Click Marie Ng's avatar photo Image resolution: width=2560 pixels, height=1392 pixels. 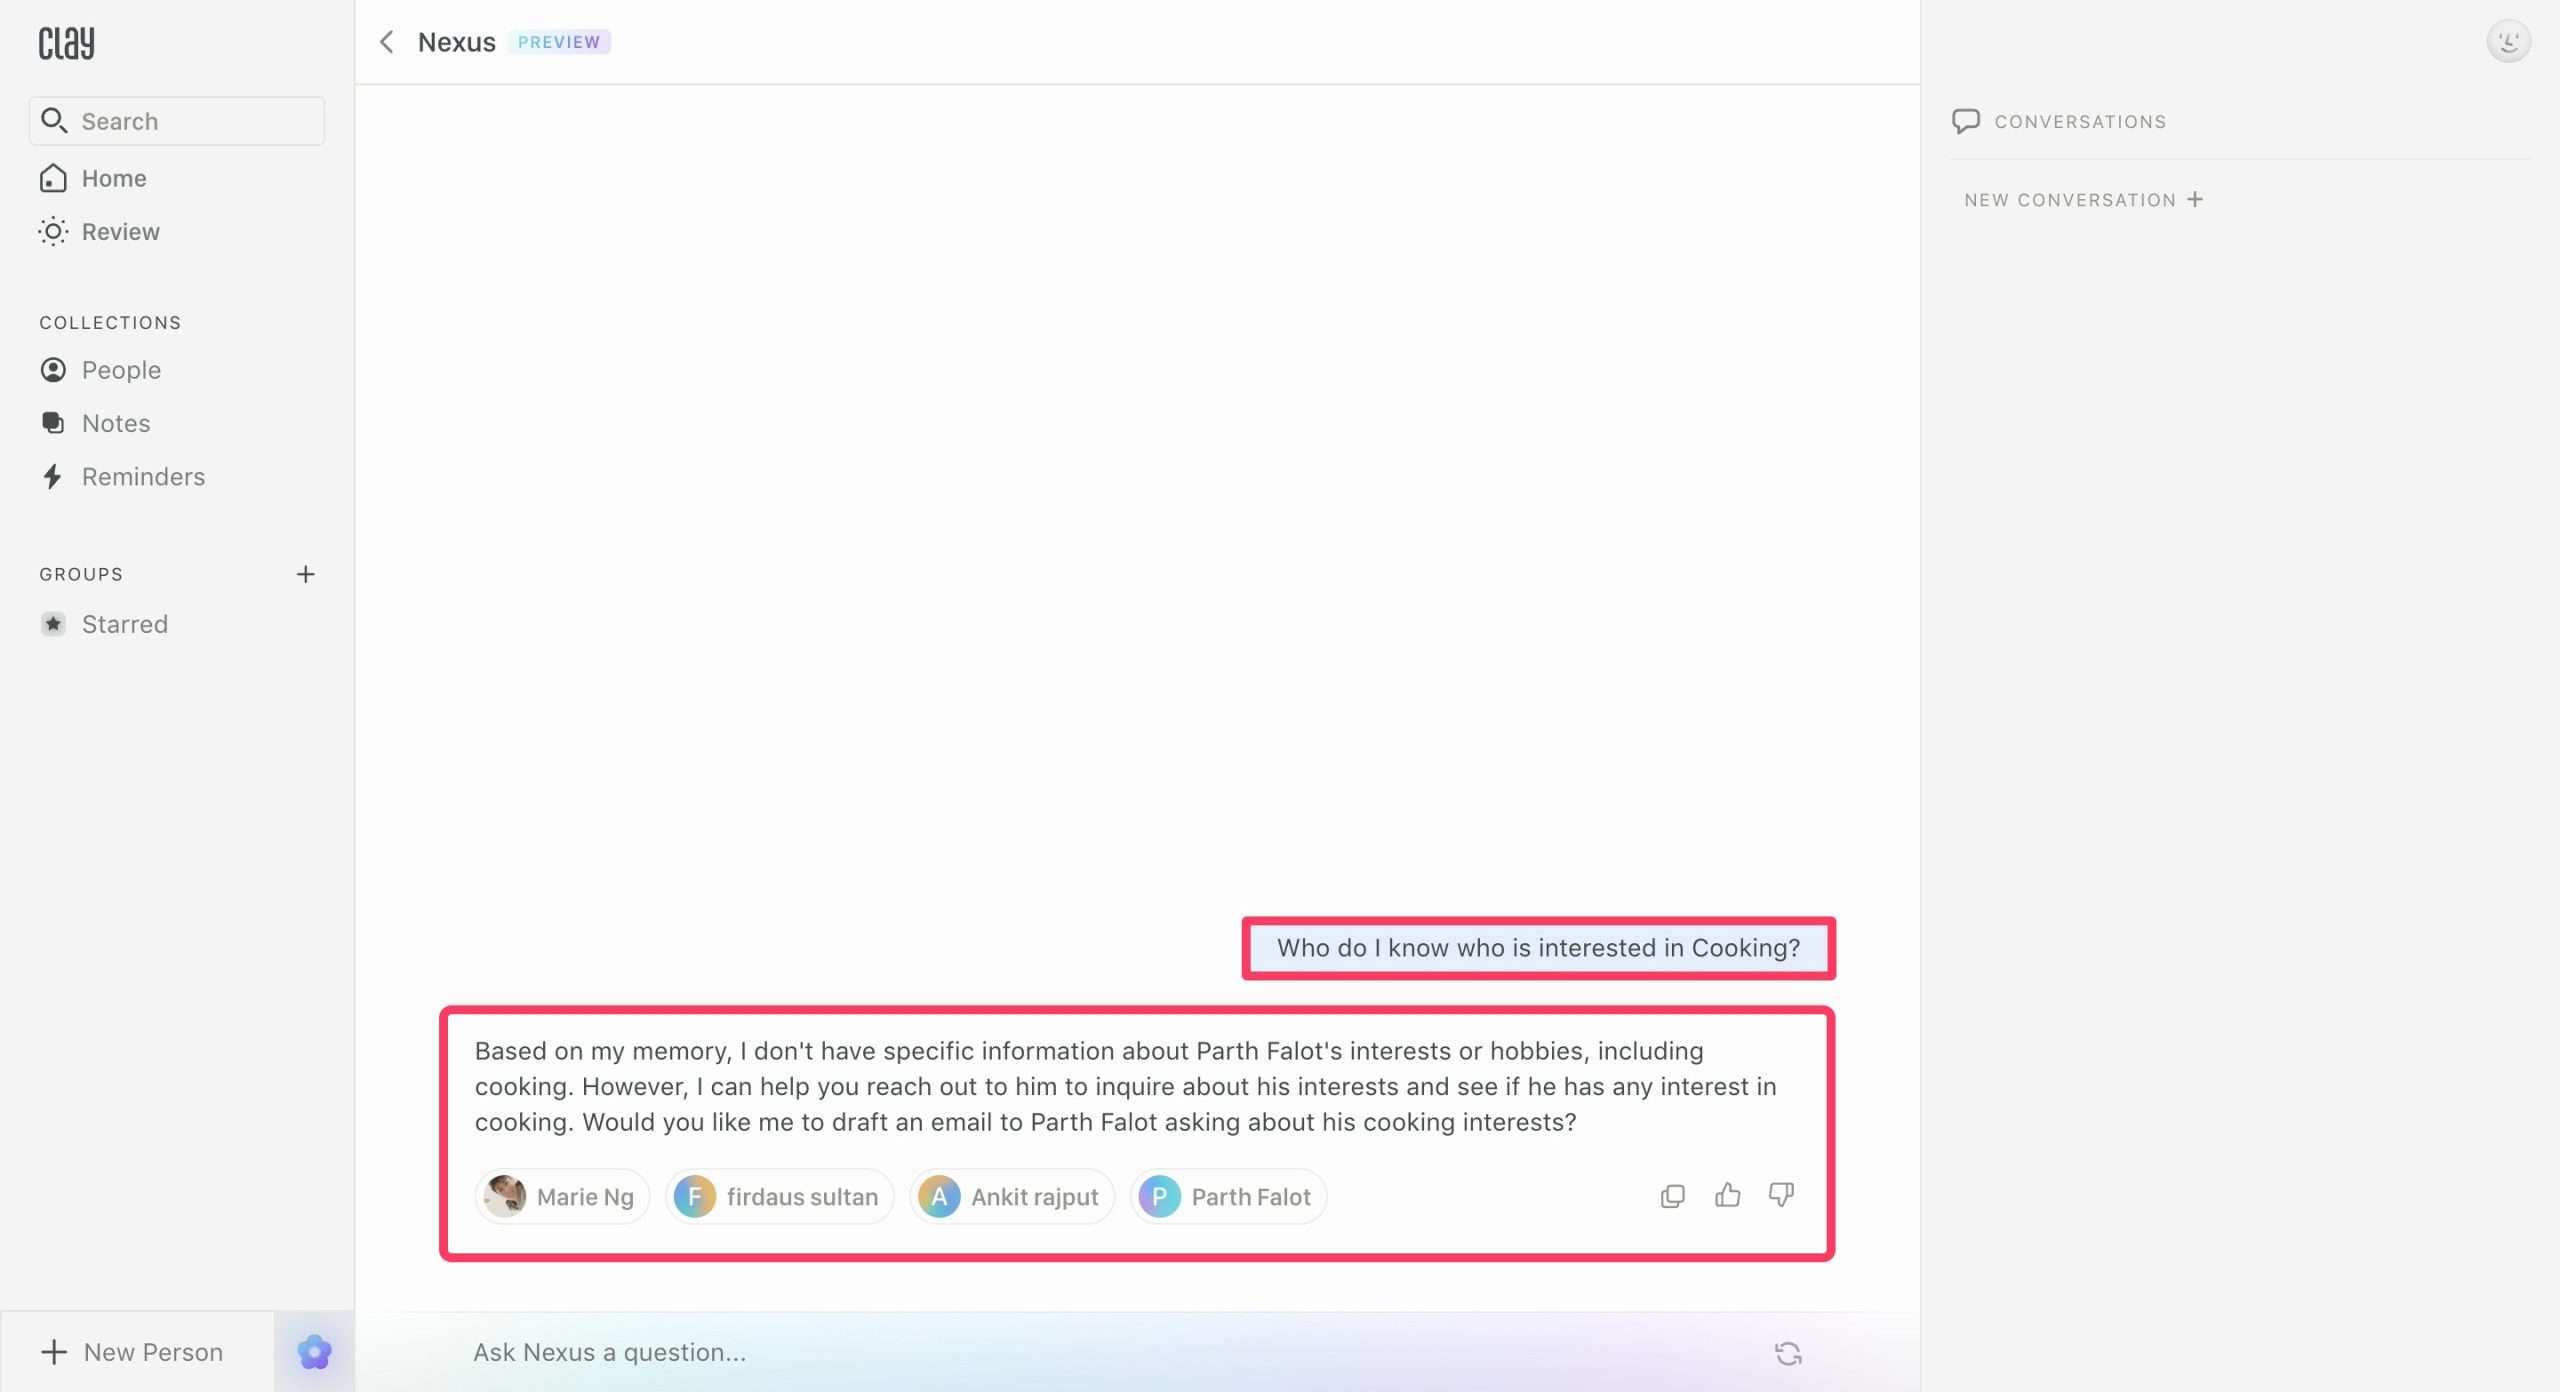tap(505, 1196)
